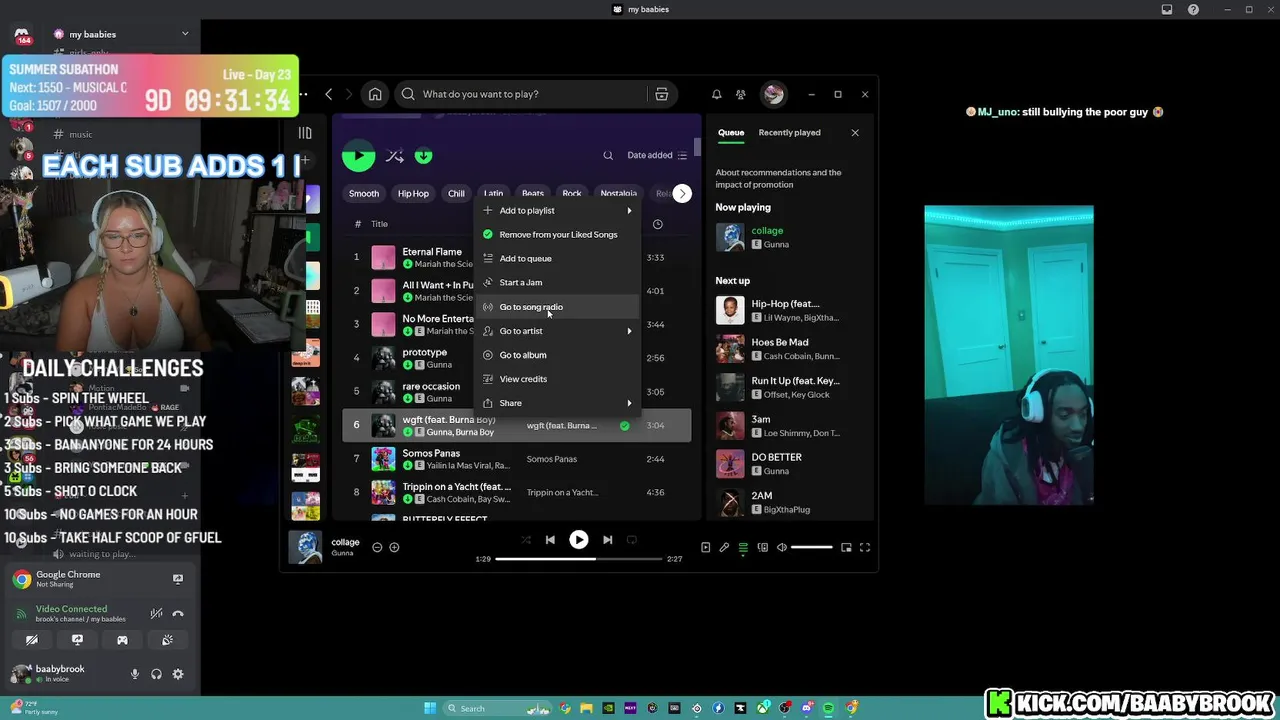Choose Start a Jam in context menu

557,282
